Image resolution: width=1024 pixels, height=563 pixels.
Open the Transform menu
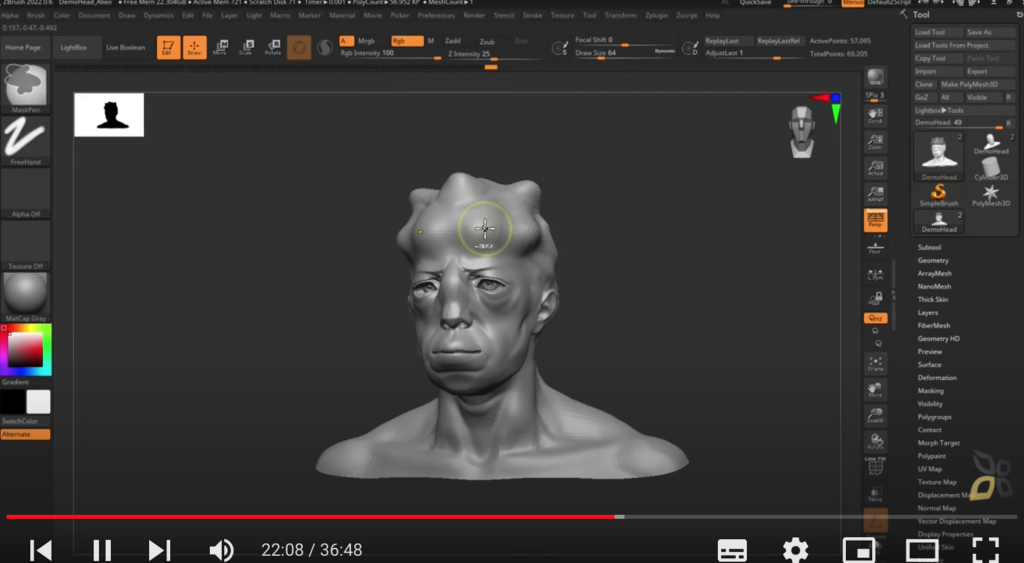point(620,15)
